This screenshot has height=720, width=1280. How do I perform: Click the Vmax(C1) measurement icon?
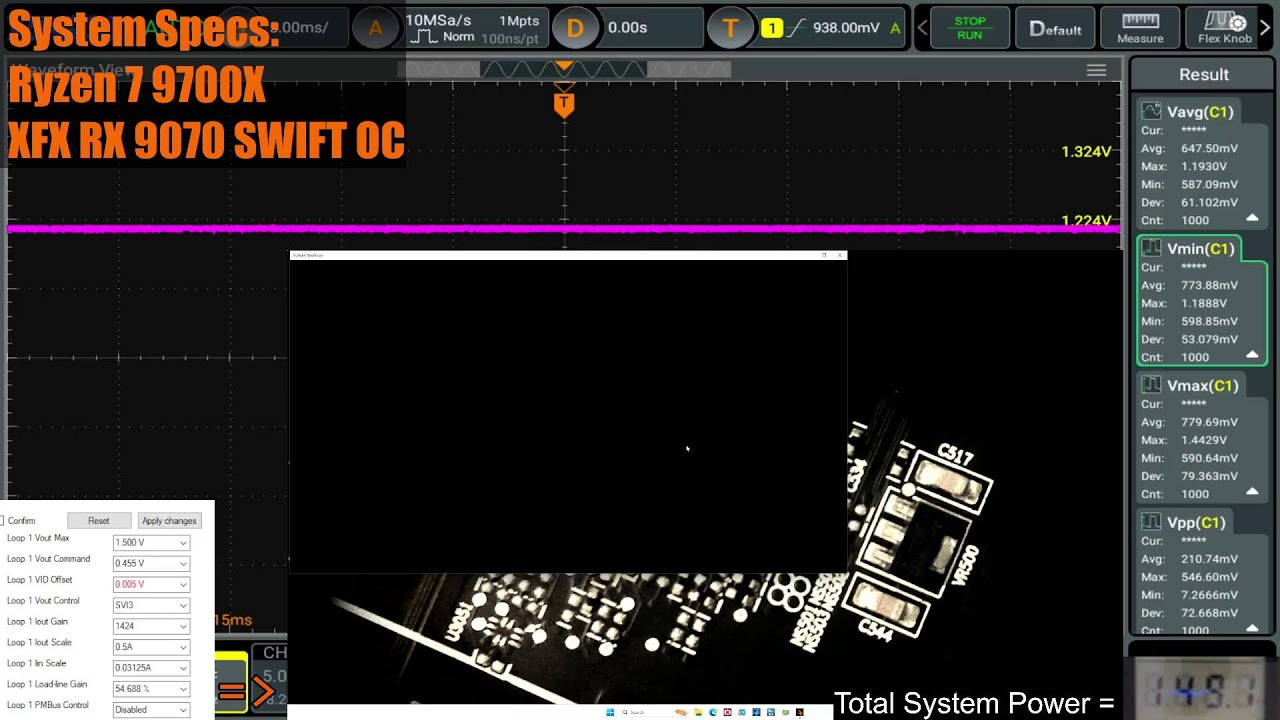[x=1152, y=385]
